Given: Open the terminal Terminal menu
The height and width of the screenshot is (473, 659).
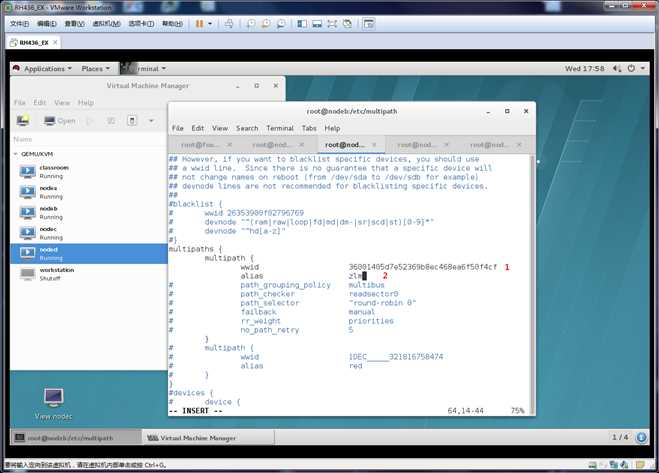Looking at the screenshot, I should point(280,128).
